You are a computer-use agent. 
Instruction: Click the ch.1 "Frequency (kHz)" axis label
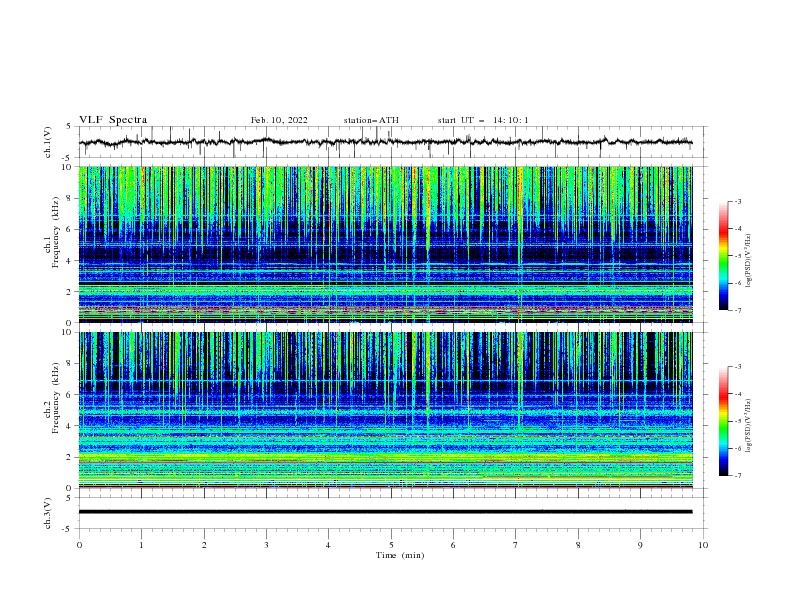55,233
